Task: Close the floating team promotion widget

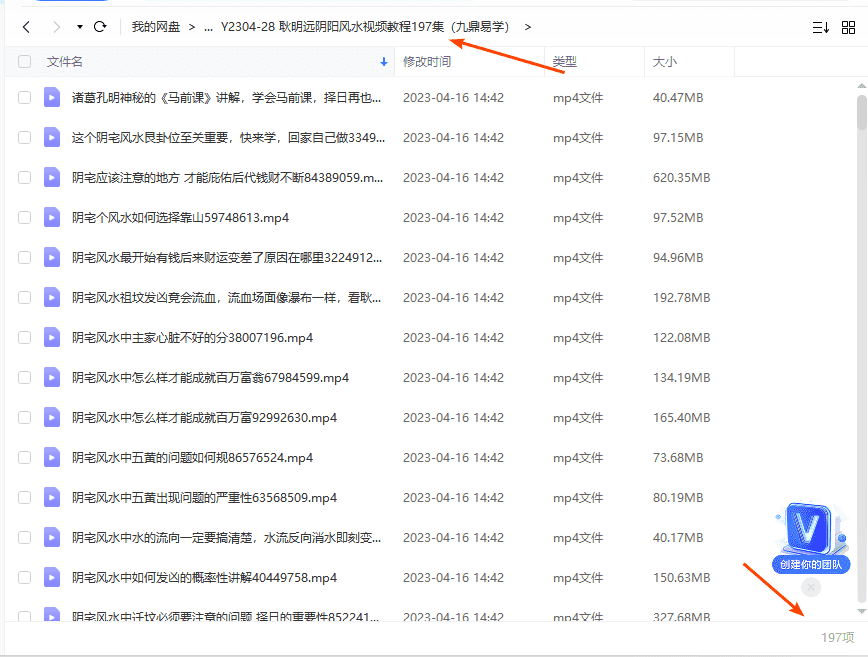Action: click(x=811, y=588)
